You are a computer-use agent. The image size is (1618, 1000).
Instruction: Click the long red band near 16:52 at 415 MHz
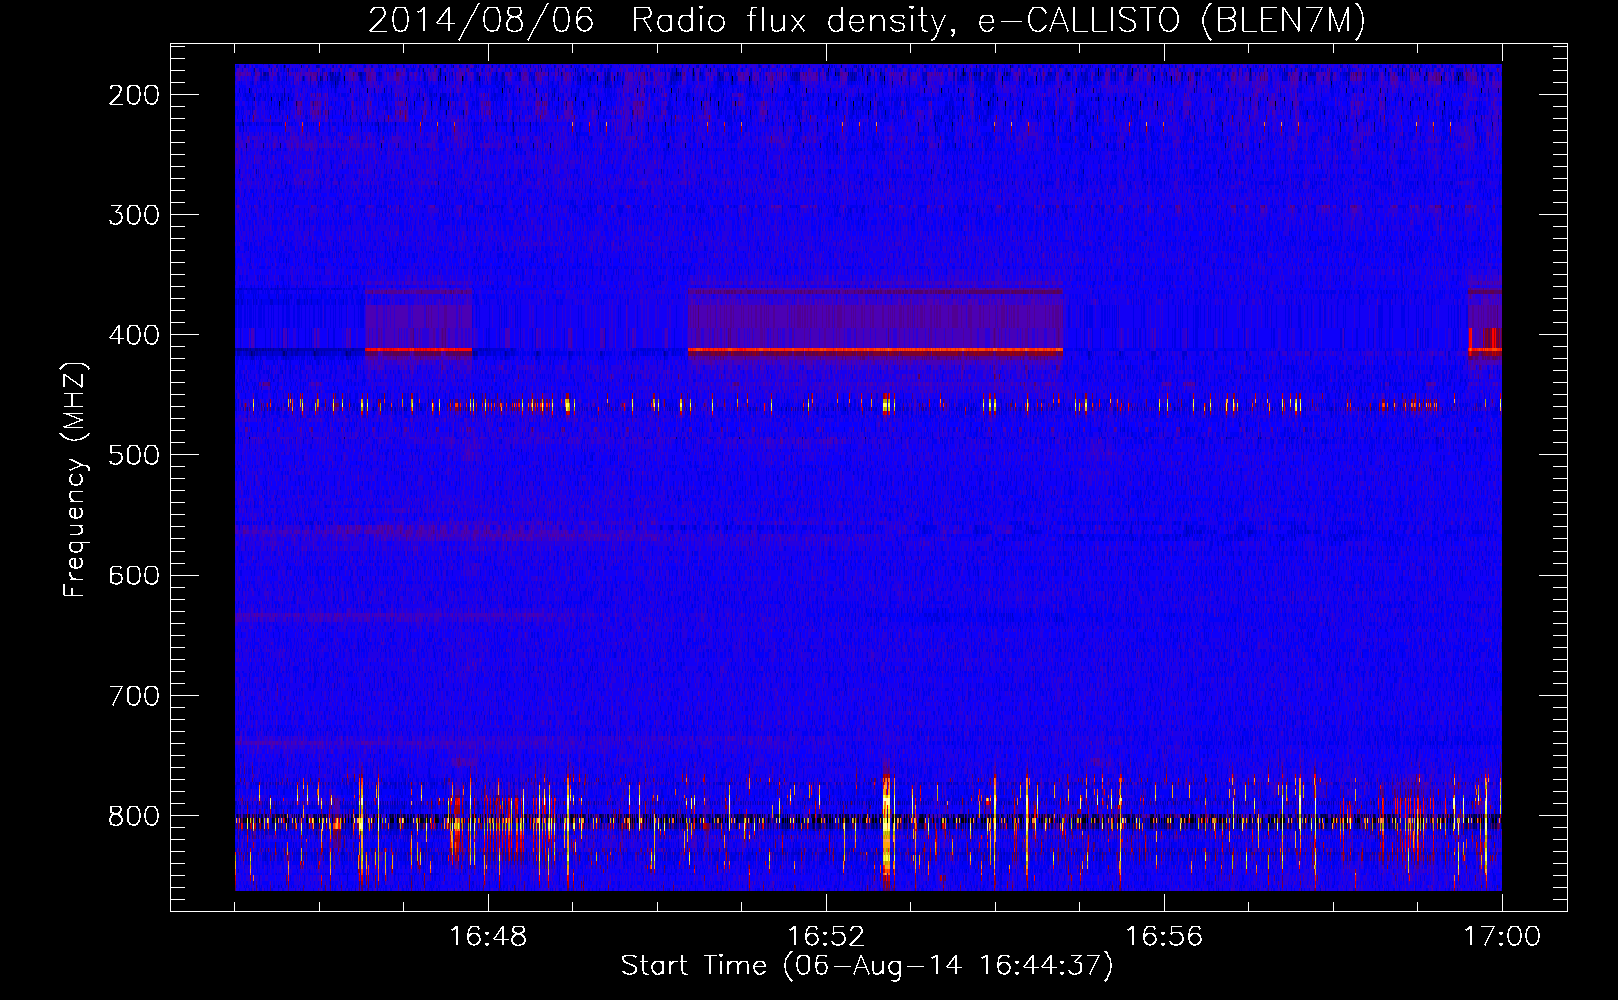875,350
